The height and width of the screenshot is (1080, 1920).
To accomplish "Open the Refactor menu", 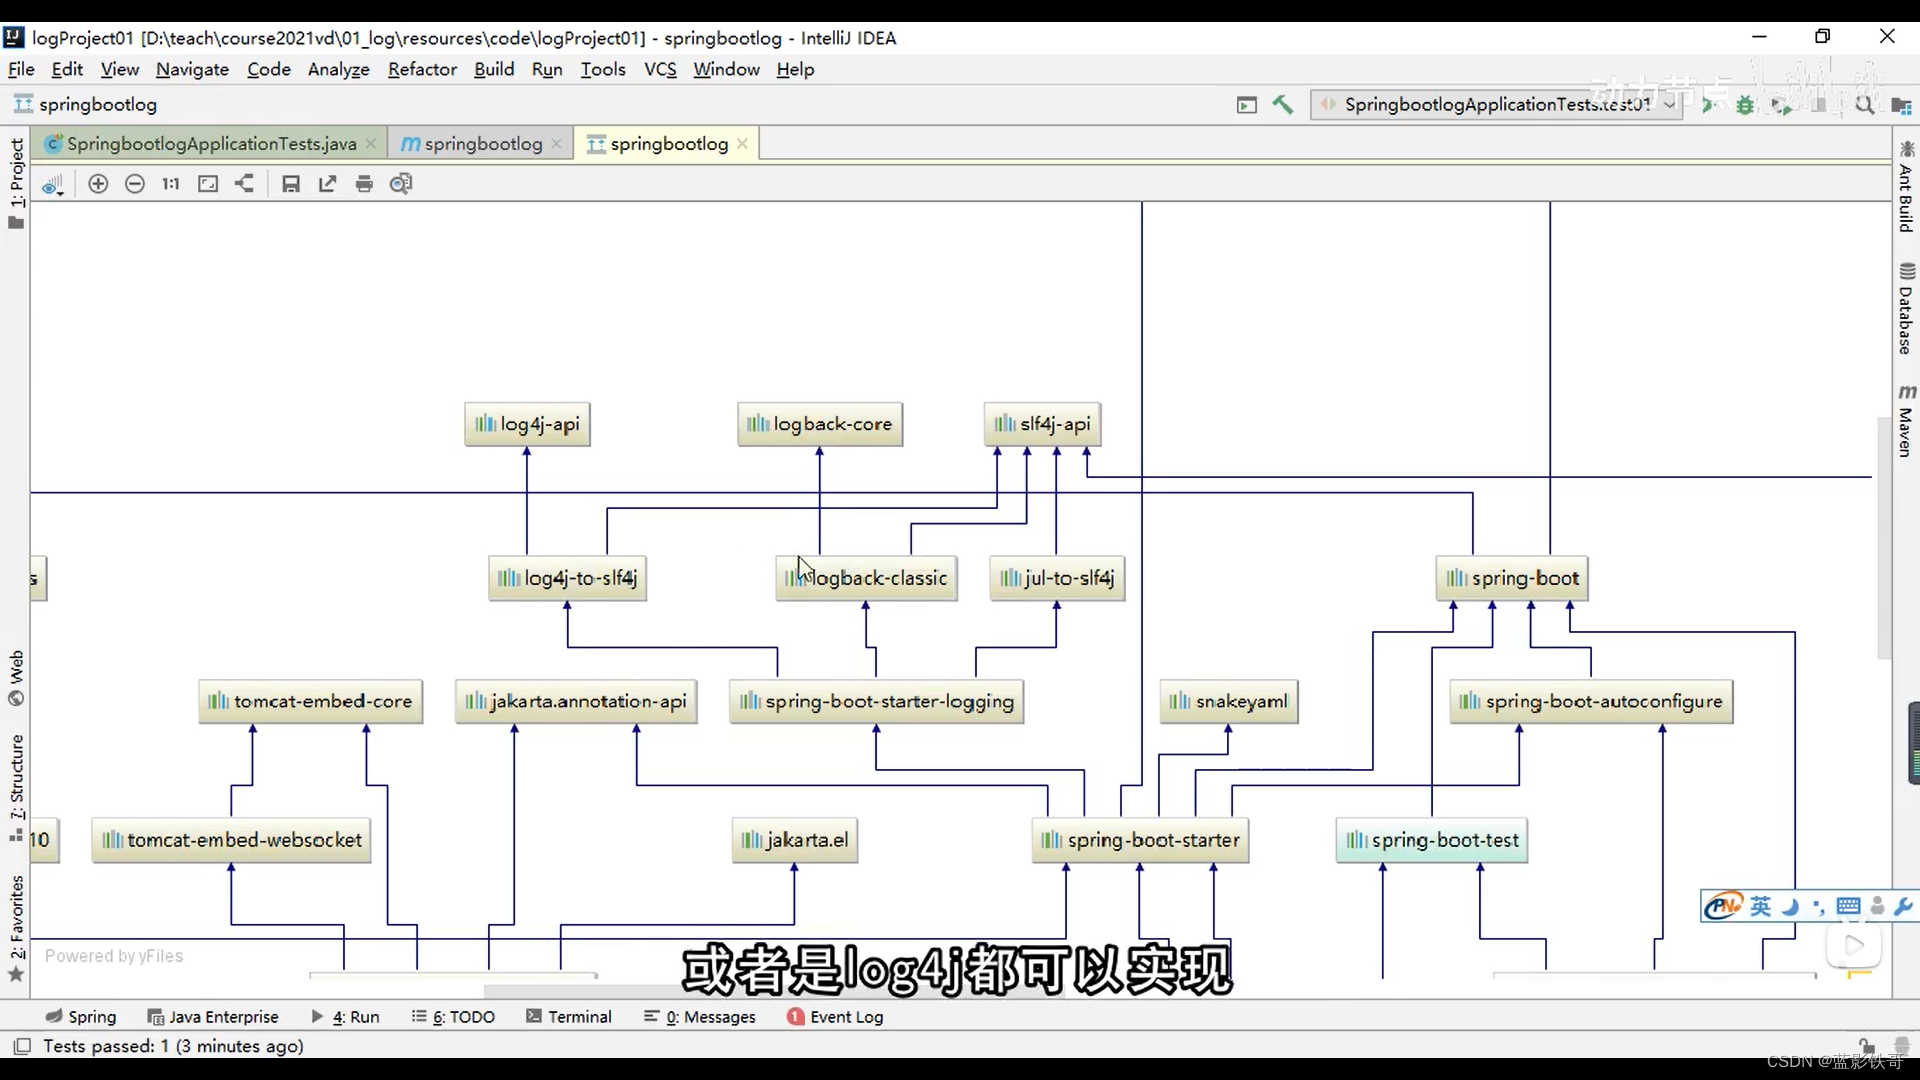I will tap(422, 69).
